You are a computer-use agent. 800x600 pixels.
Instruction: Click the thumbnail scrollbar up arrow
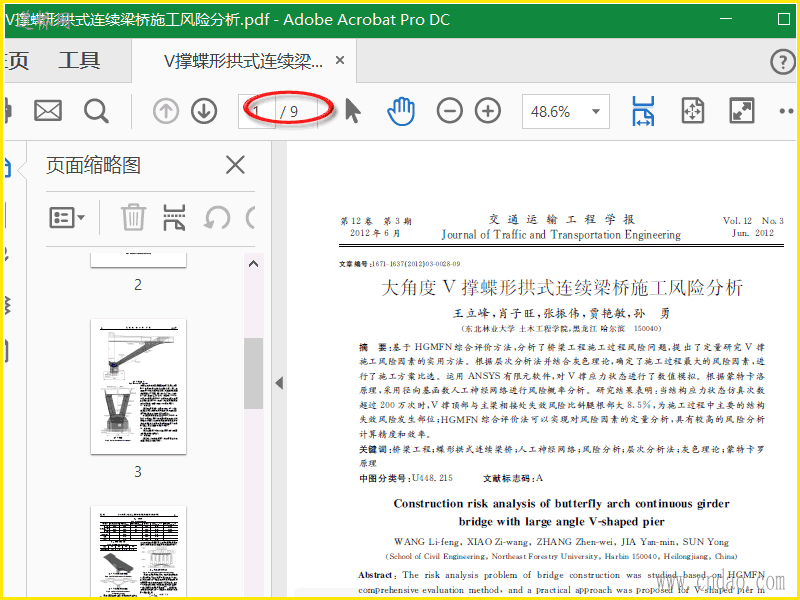(253, 264)
